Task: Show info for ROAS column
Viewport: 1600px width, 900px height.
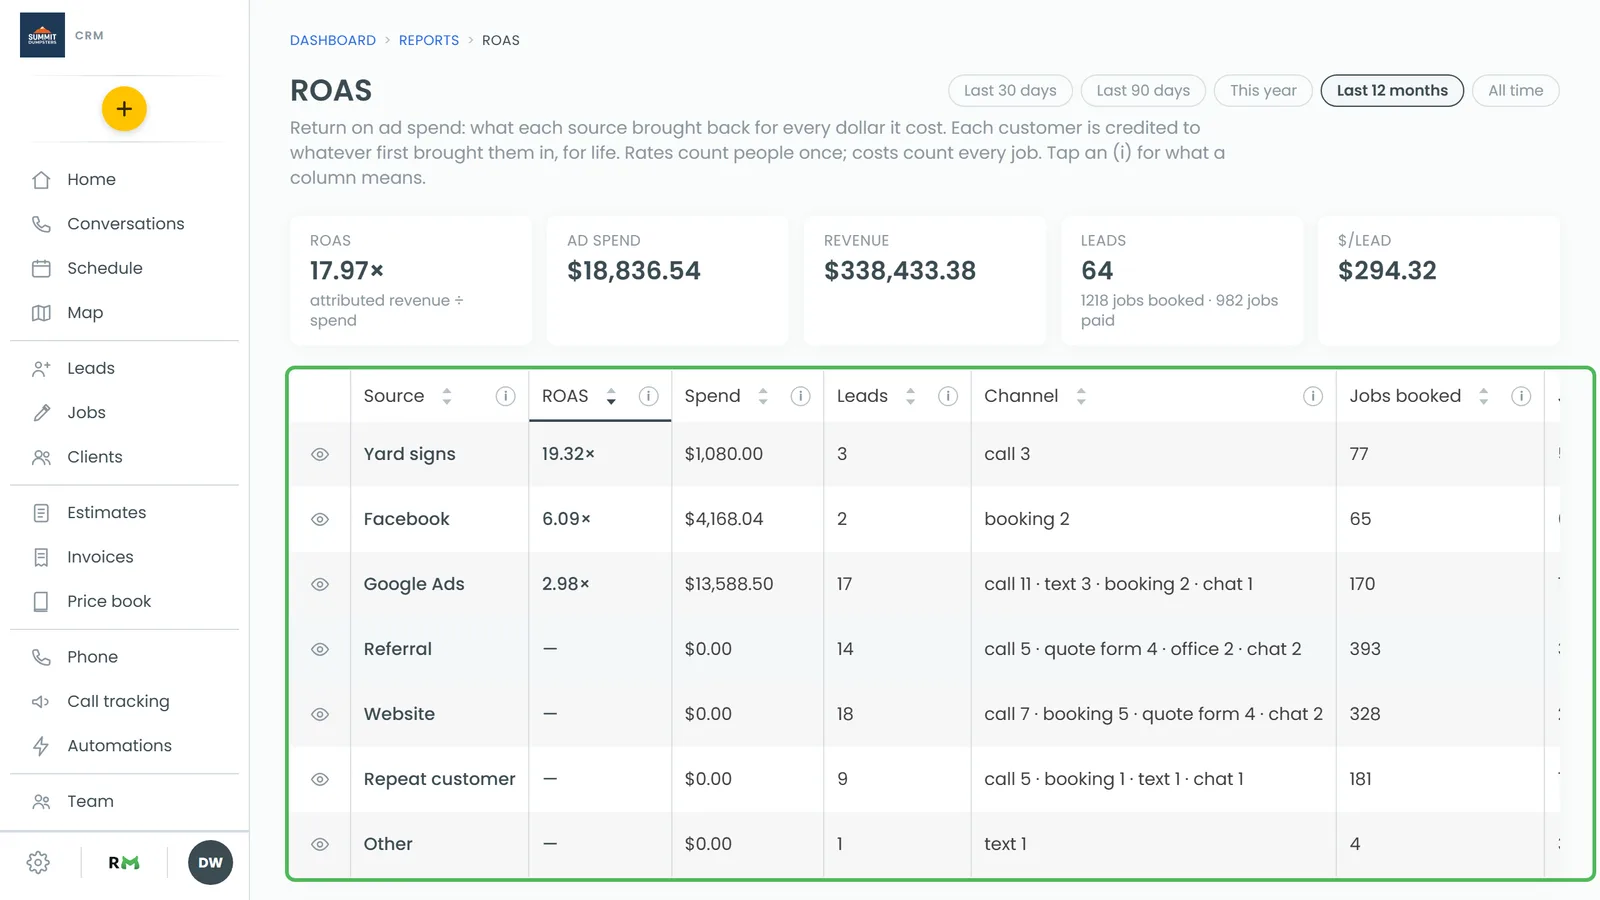Action: (x=649, y=396)
